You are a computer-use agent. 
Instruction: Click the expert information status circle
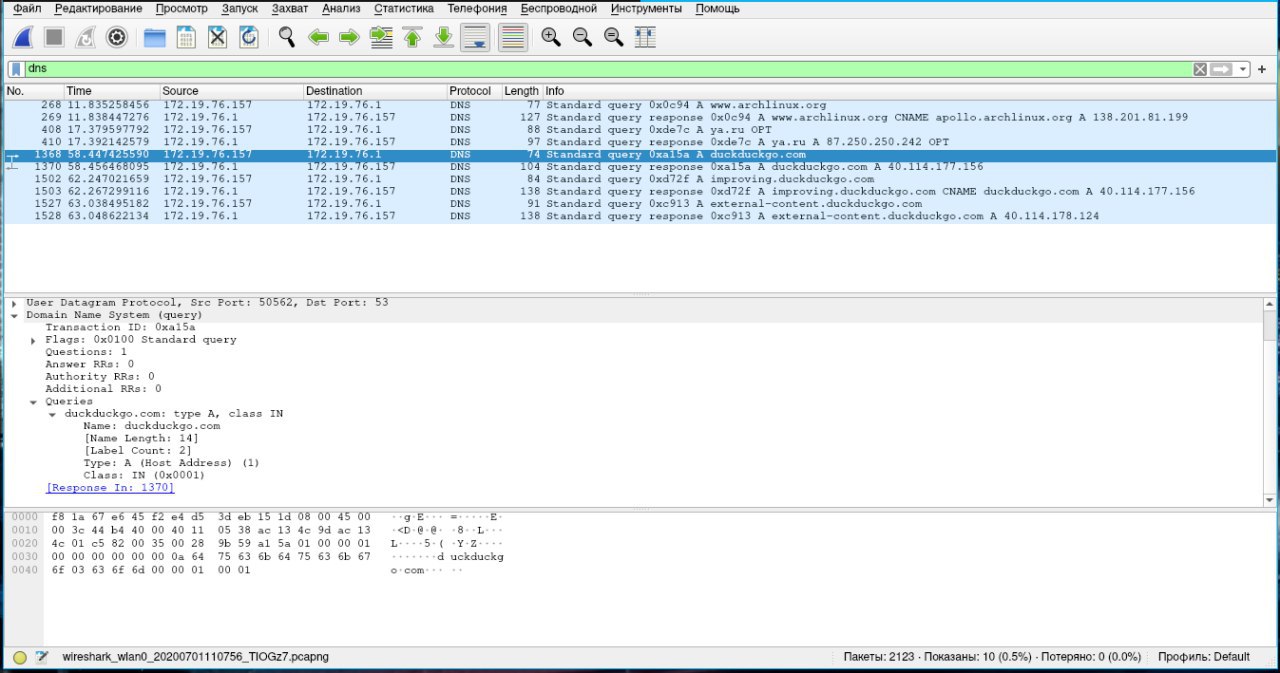(20, 657)
